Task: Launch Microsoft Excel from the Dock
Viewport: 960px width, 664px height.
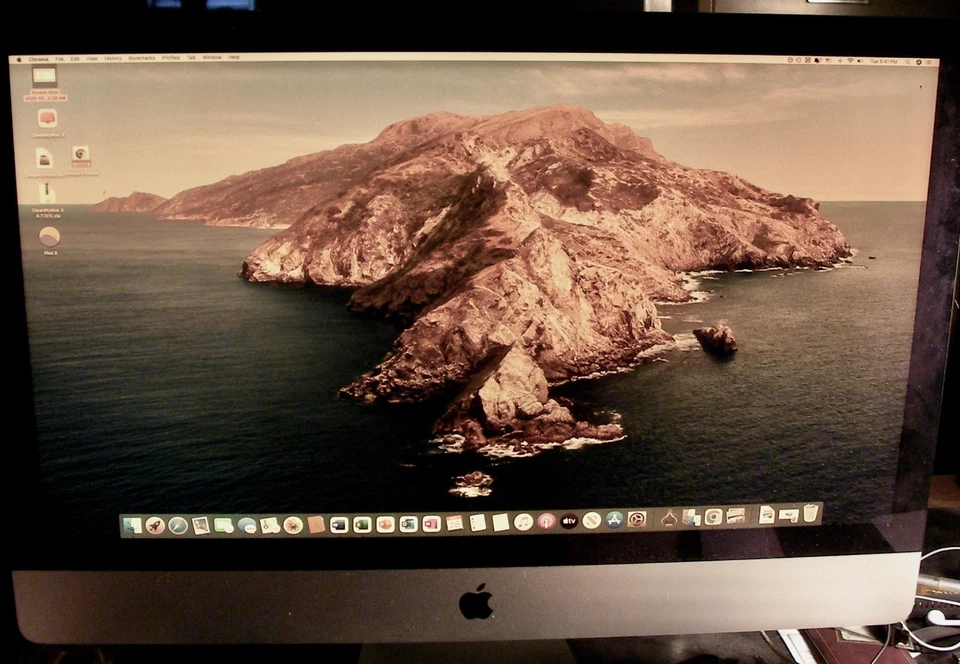Action: click(x=361, y=522)
